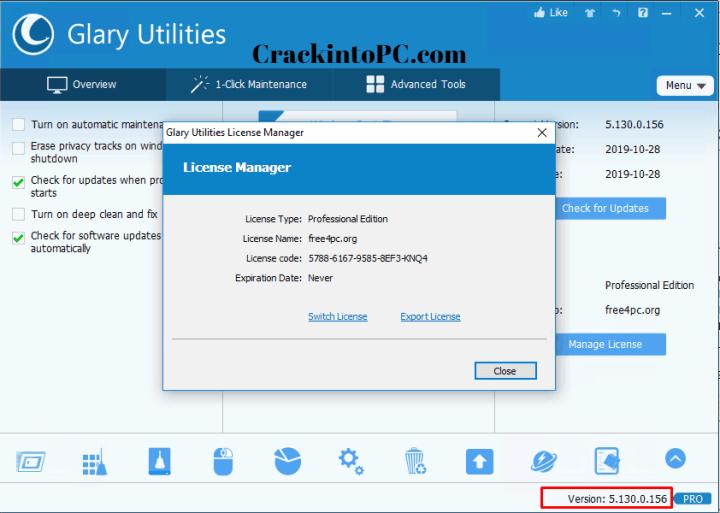Image resolution: width=720 pixels, height=513 pixels.
Task: Open the planet browser assistant icon
Action: 544,461
